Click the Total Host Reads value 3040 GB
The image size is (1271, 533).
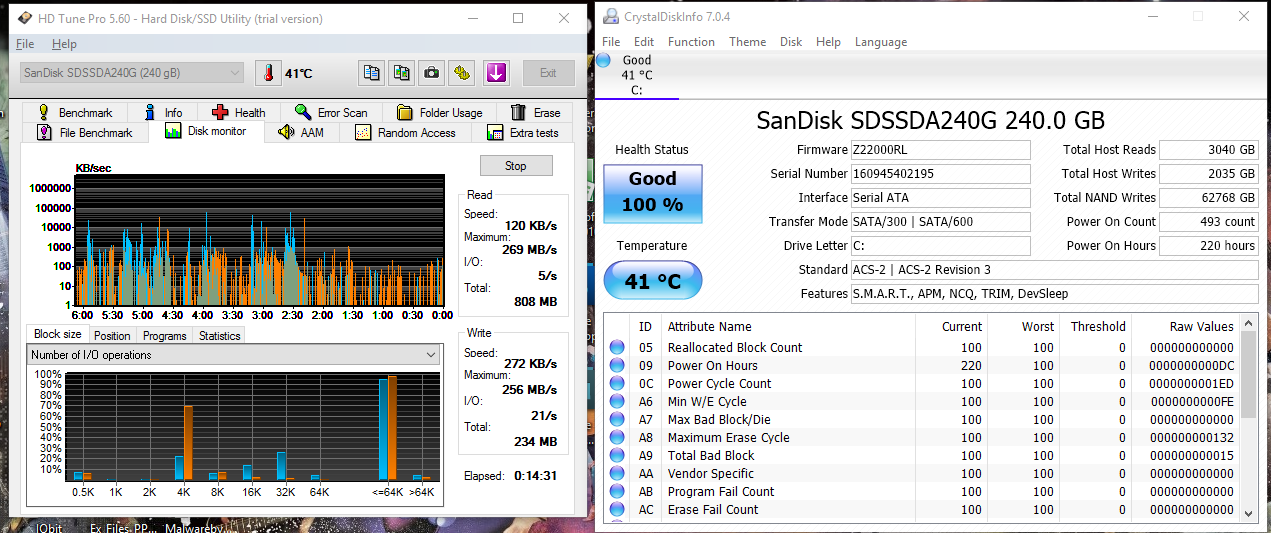[x=1209, y=150]
